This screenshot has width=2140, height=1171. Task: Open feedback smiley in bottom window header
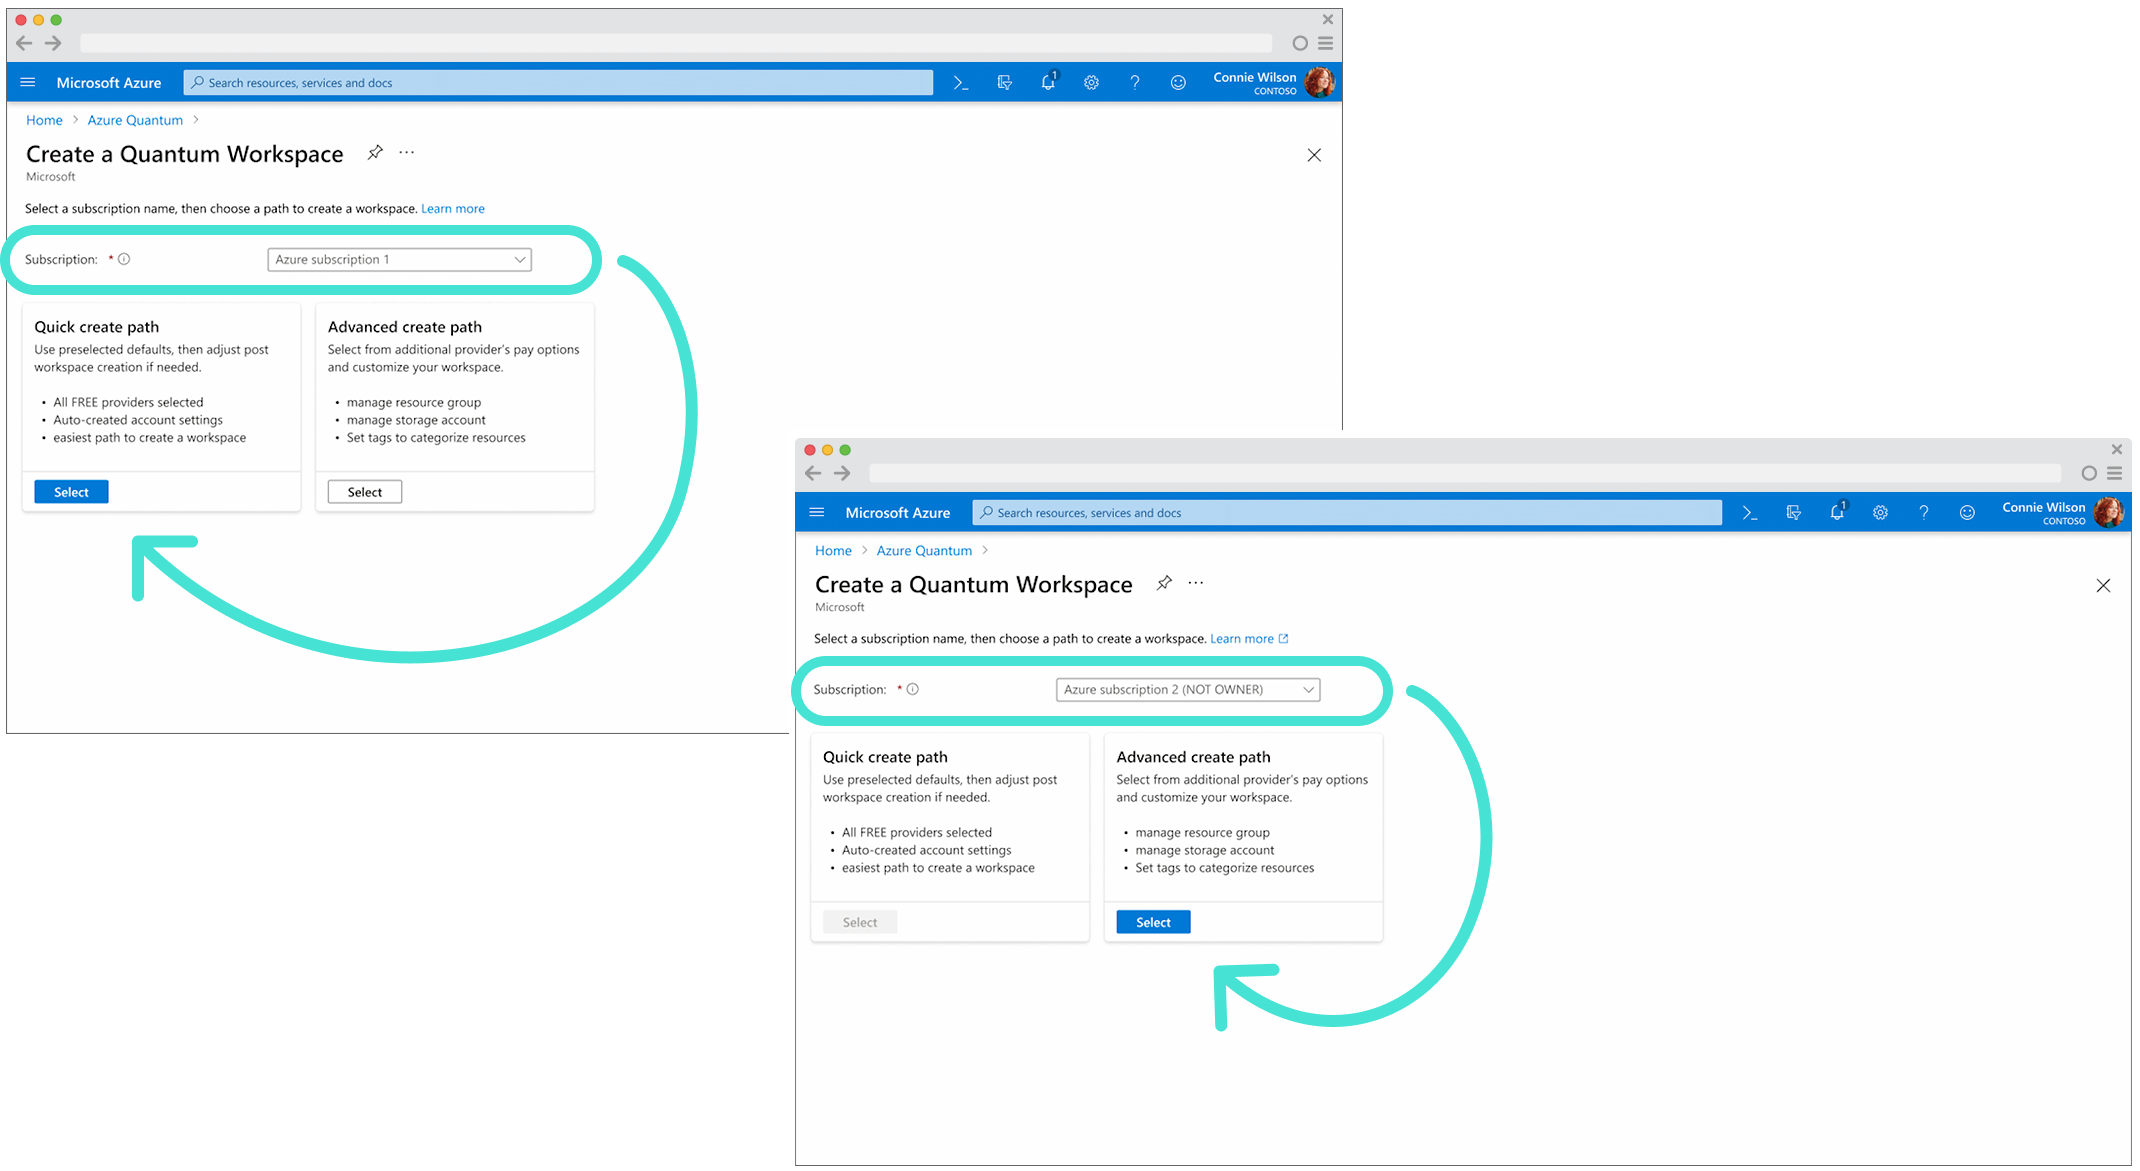1966,513
